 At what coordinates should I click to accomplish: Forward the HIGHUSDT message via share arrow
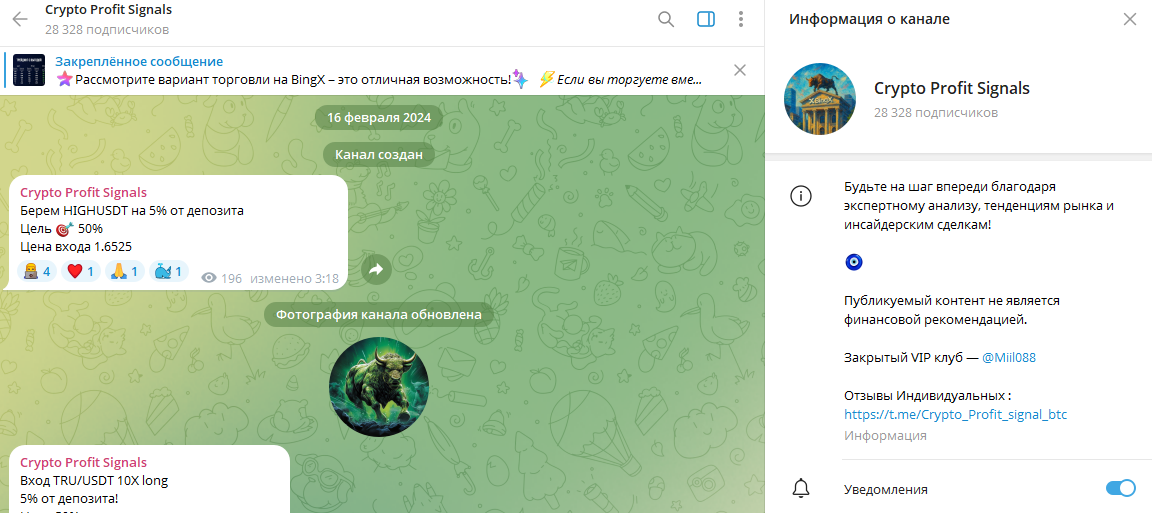(376, 270)
